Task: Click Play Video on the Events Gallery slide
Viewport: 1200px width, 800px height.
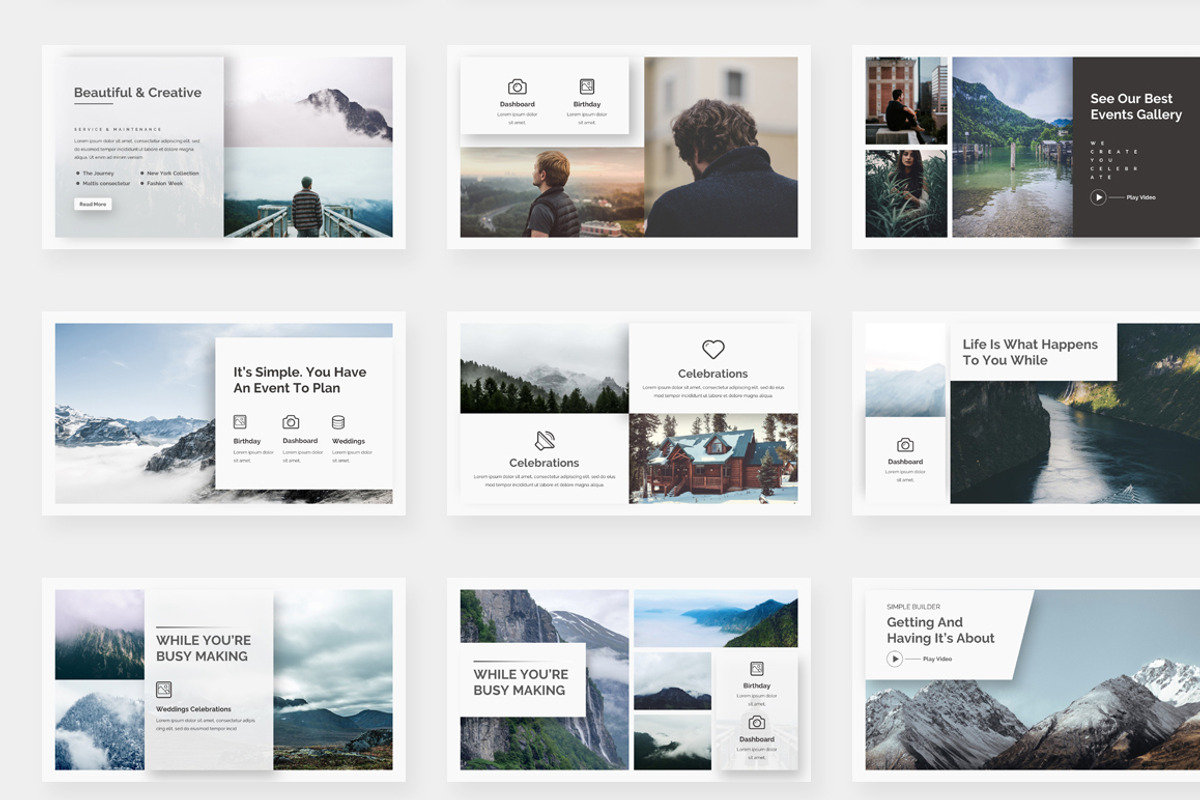Action: 1122,197
